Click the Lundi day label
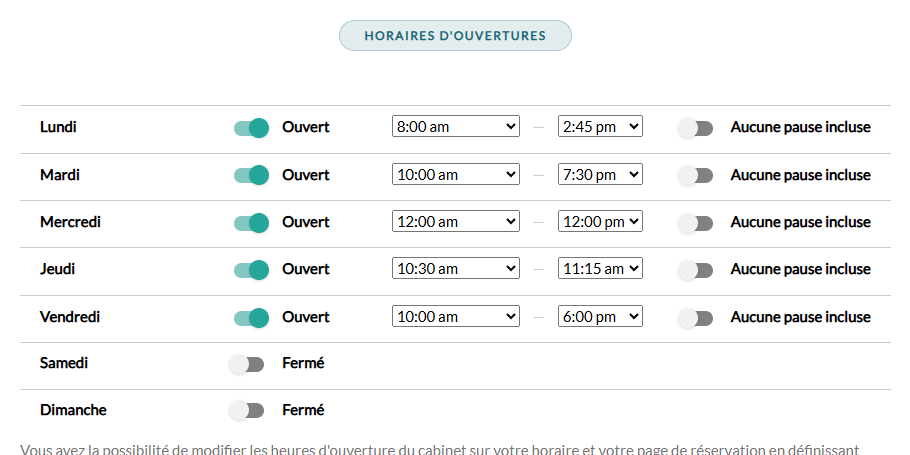This screenshot has width=910, height=455. [58, 127]
